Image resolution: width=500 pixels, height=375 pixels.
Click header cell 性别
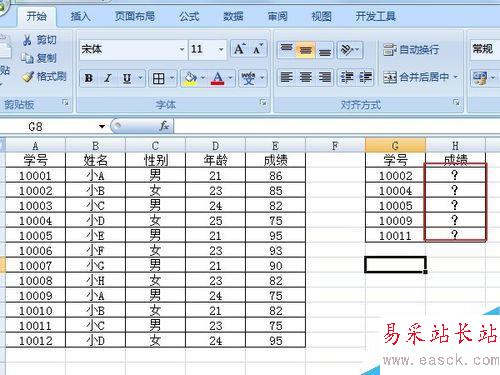click(155, 160)
